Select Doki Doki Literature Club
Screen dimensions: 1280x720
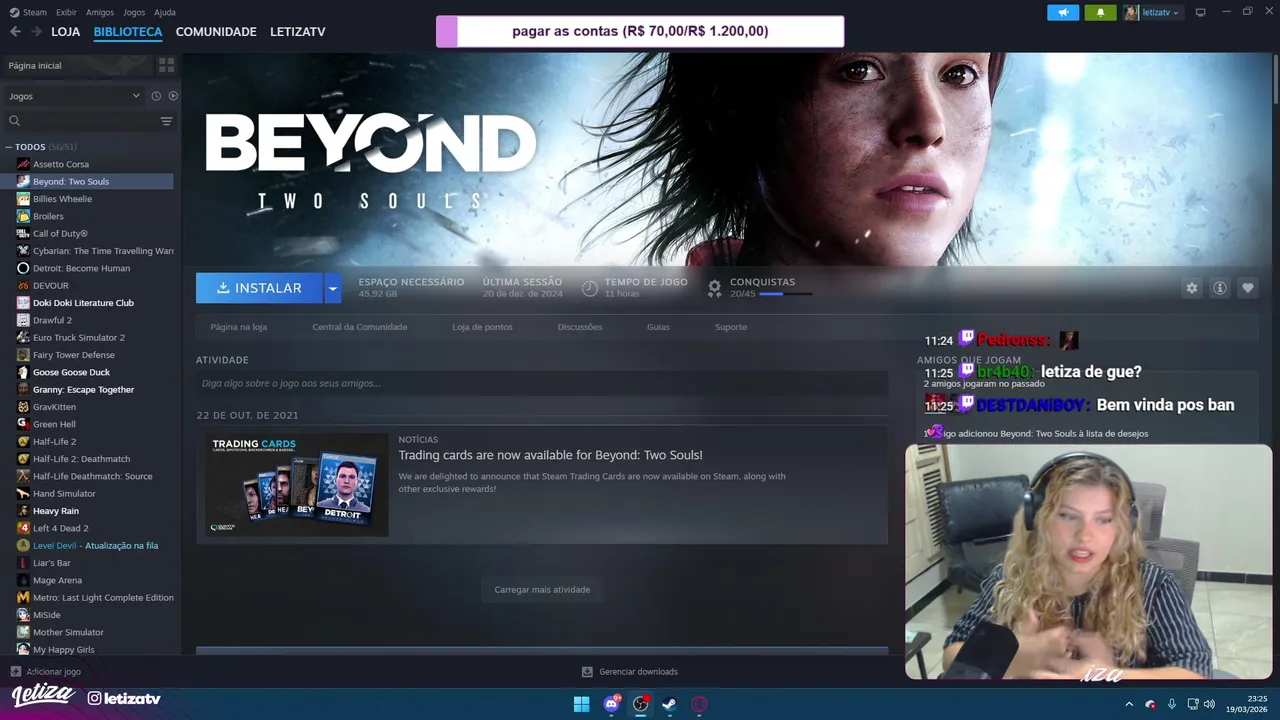(83, 303)
